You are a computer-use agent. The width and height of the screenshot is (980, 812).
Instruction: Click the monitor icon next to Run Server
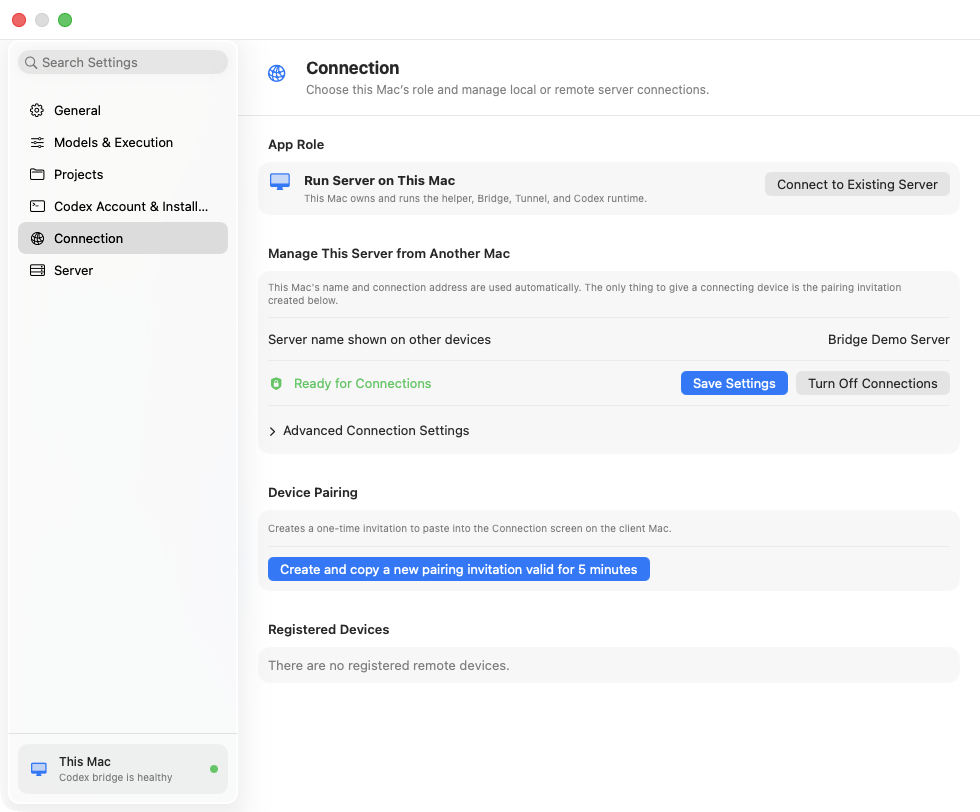[279, 182]
